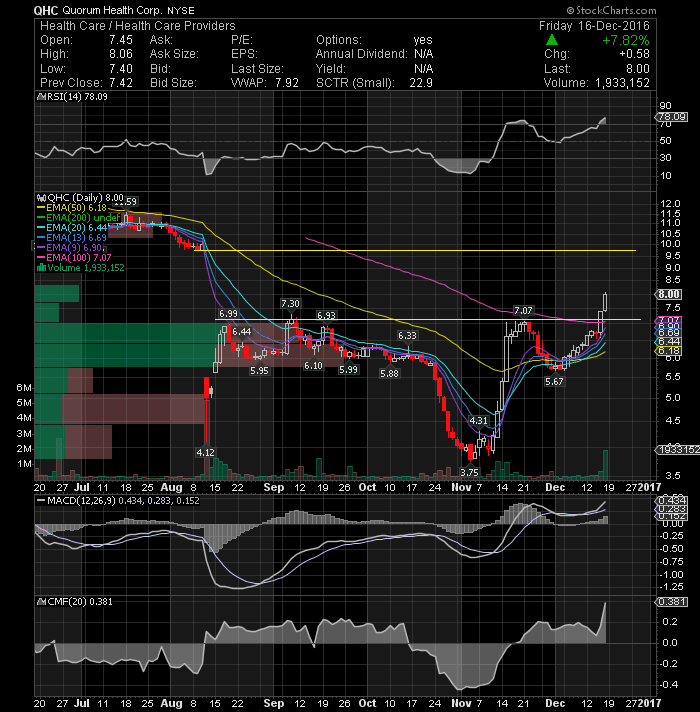The height and width of the screenshot is (712, 700).
Task: Click the 6.44 price label on the chart
Action: tap(242, 332)
